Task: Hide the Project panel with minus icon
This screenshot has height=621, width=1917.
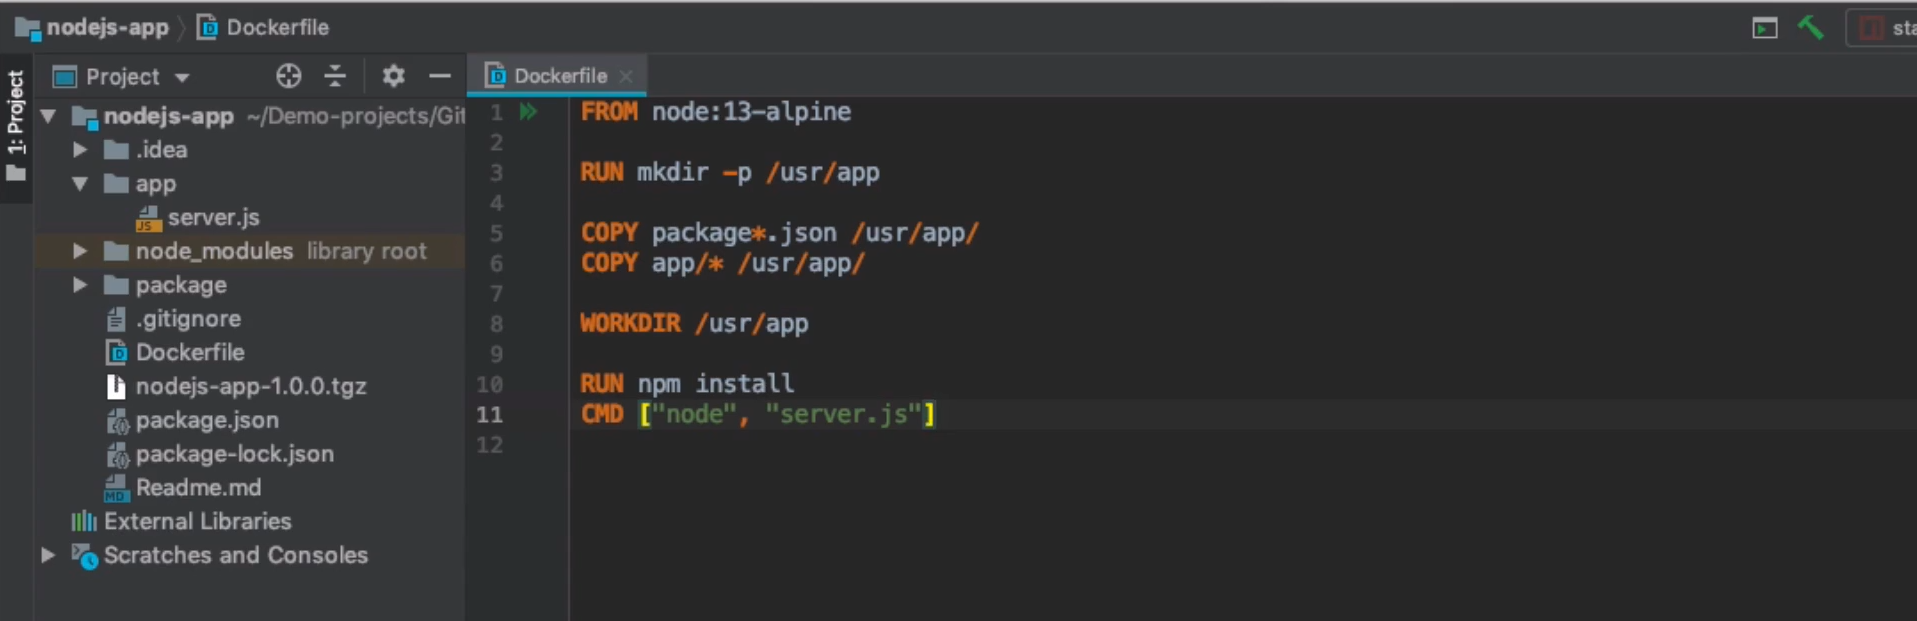Action: pyautogui.click(x=440, y=76)
